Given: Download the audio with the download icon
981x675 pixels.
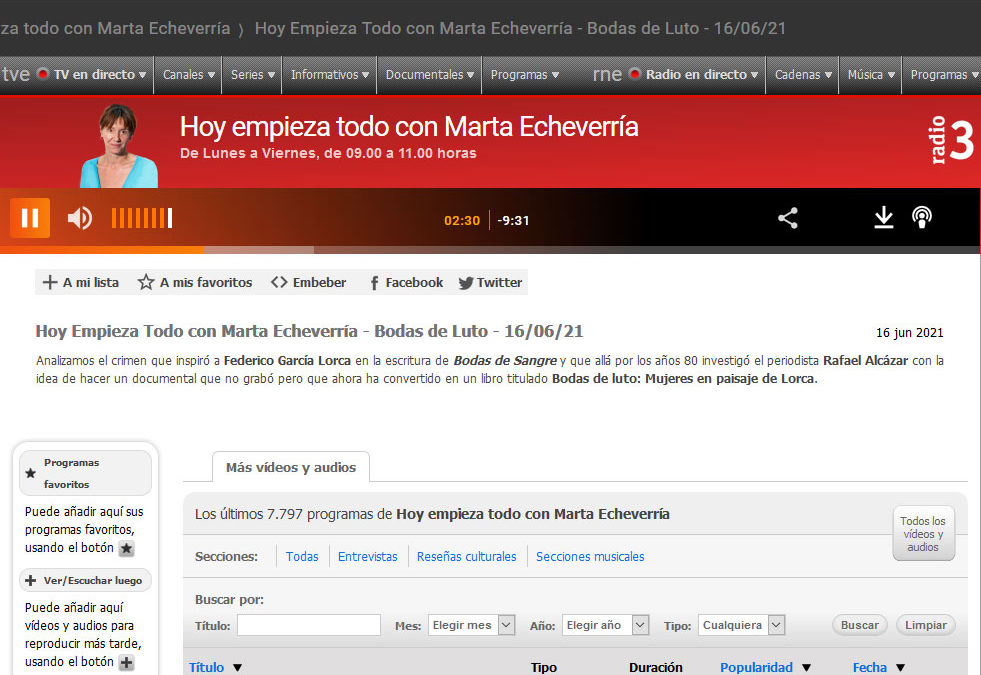Looking at the screenshot, I should pyautogui.click(x=883, y=218).
